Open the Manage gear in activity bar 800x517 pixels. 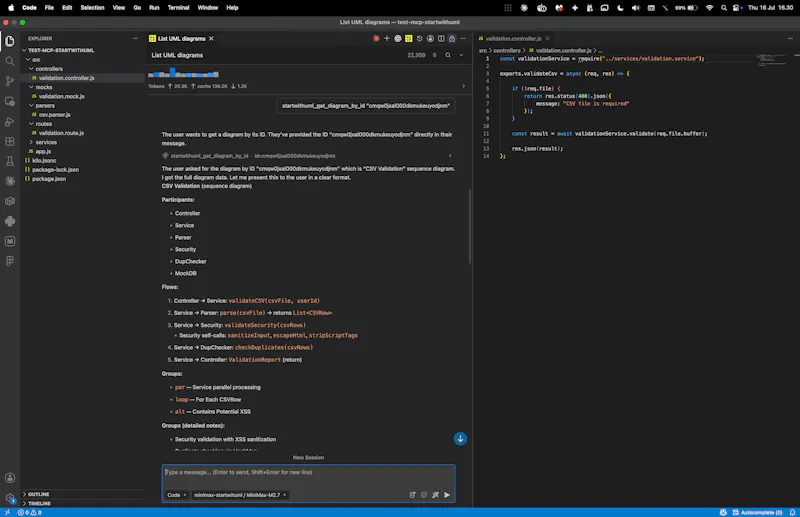pos(10,498)
